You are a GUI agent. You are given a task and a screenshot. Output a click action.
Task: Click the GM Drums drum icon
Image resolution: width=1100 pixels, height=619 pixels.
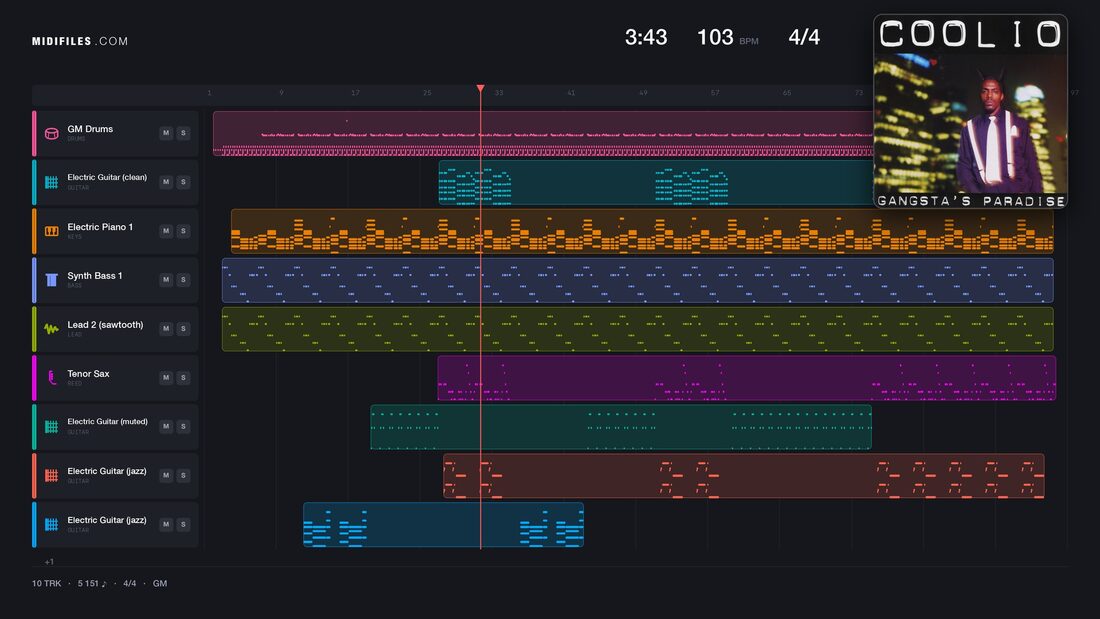click(x=51, y=133)
